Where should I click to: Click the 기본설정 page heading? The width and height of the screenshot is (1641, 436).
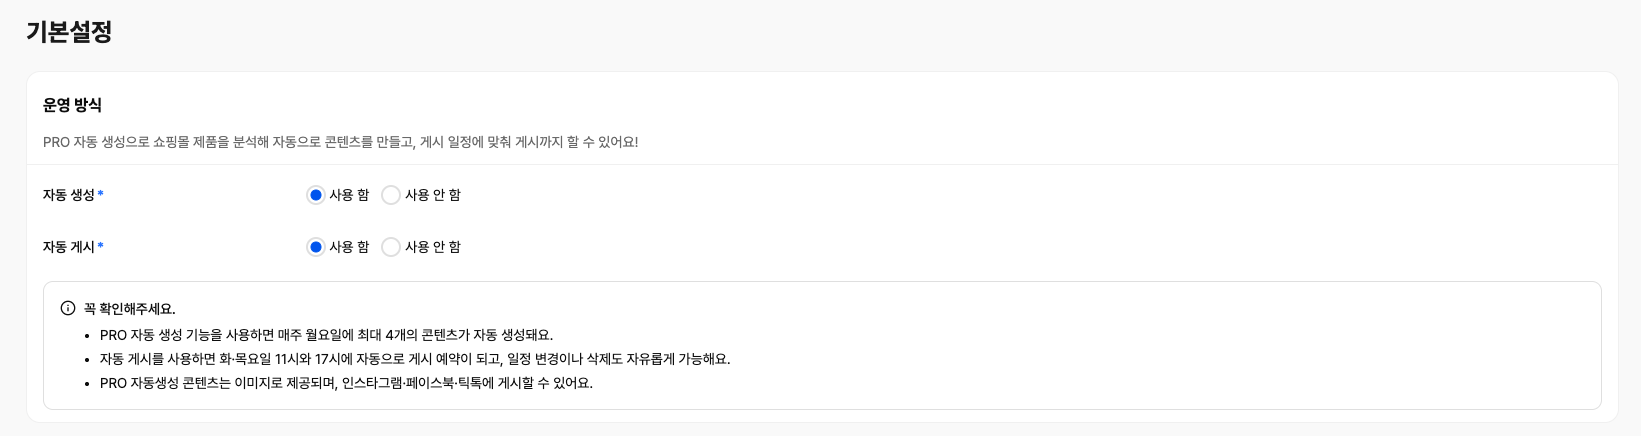pos(69,32)
